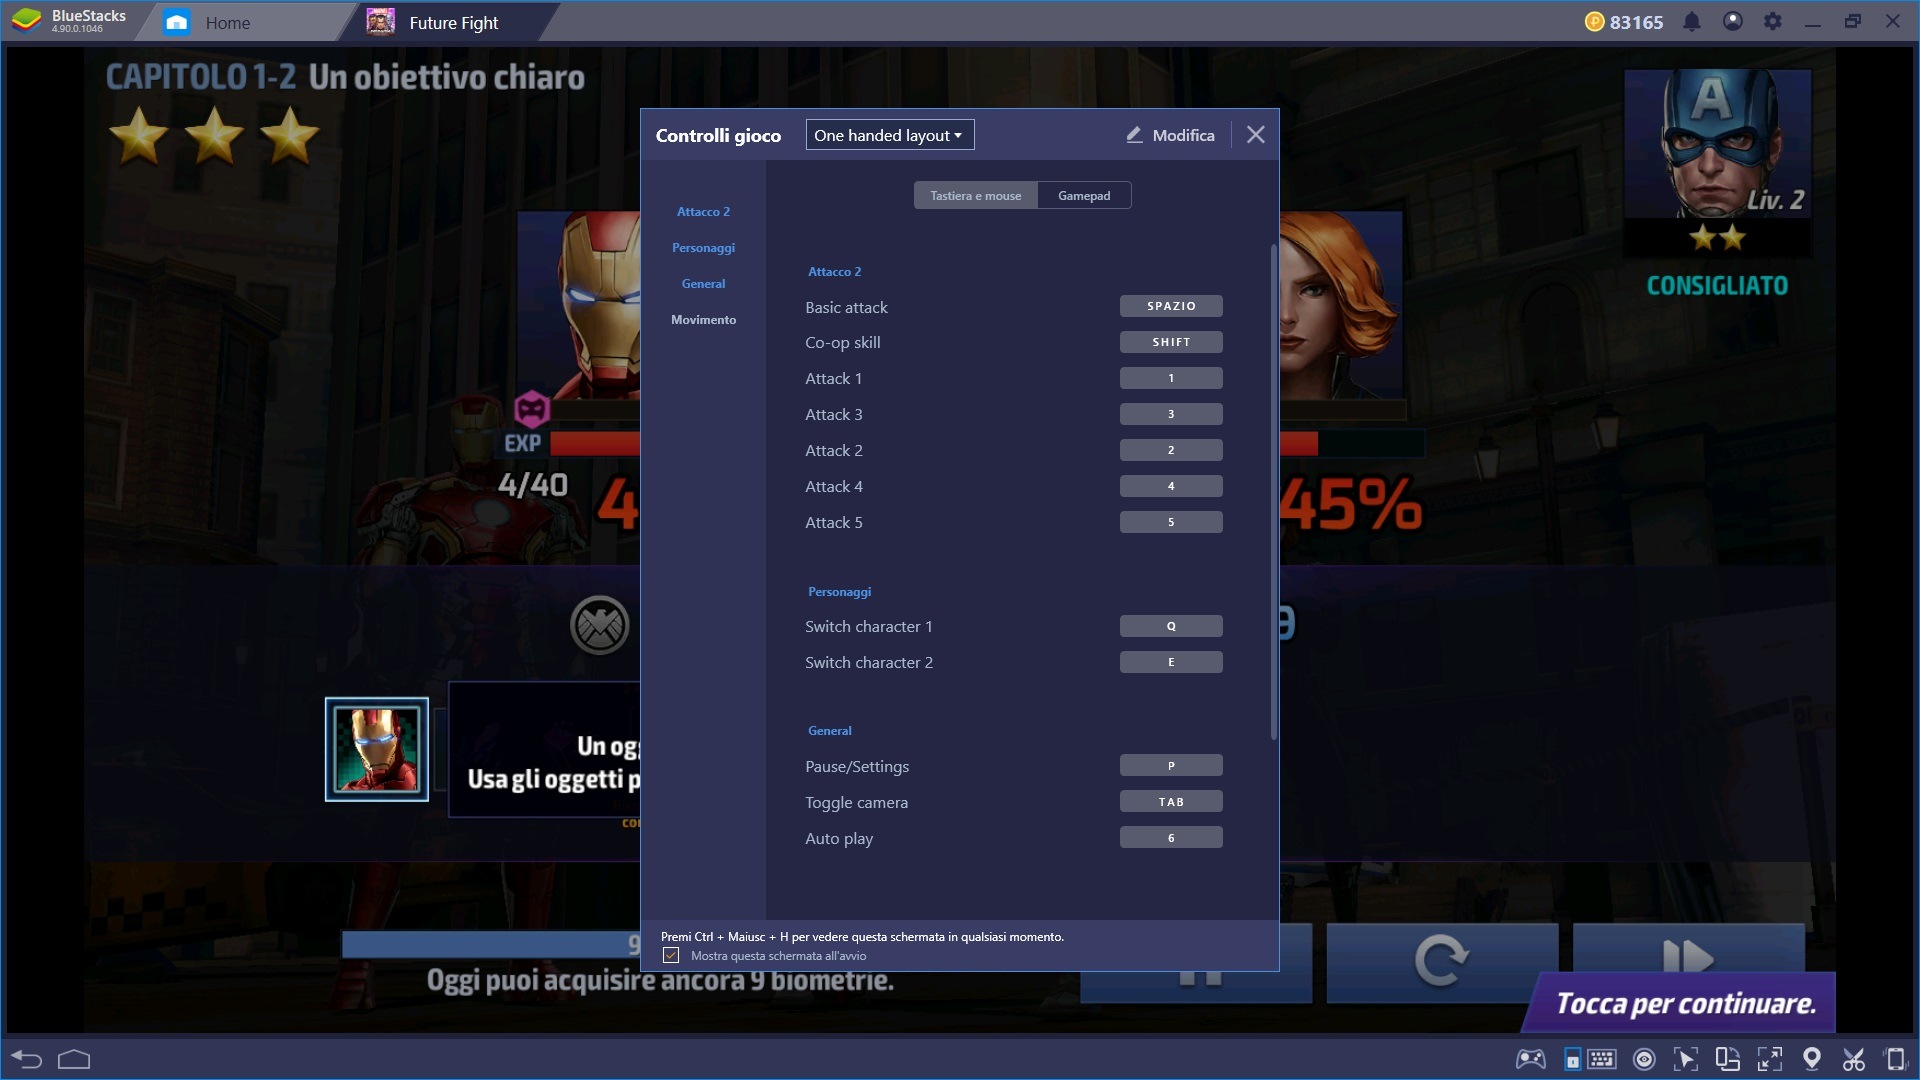
Task: Click the Black Widow character portrait
Action: [1340, 305]
